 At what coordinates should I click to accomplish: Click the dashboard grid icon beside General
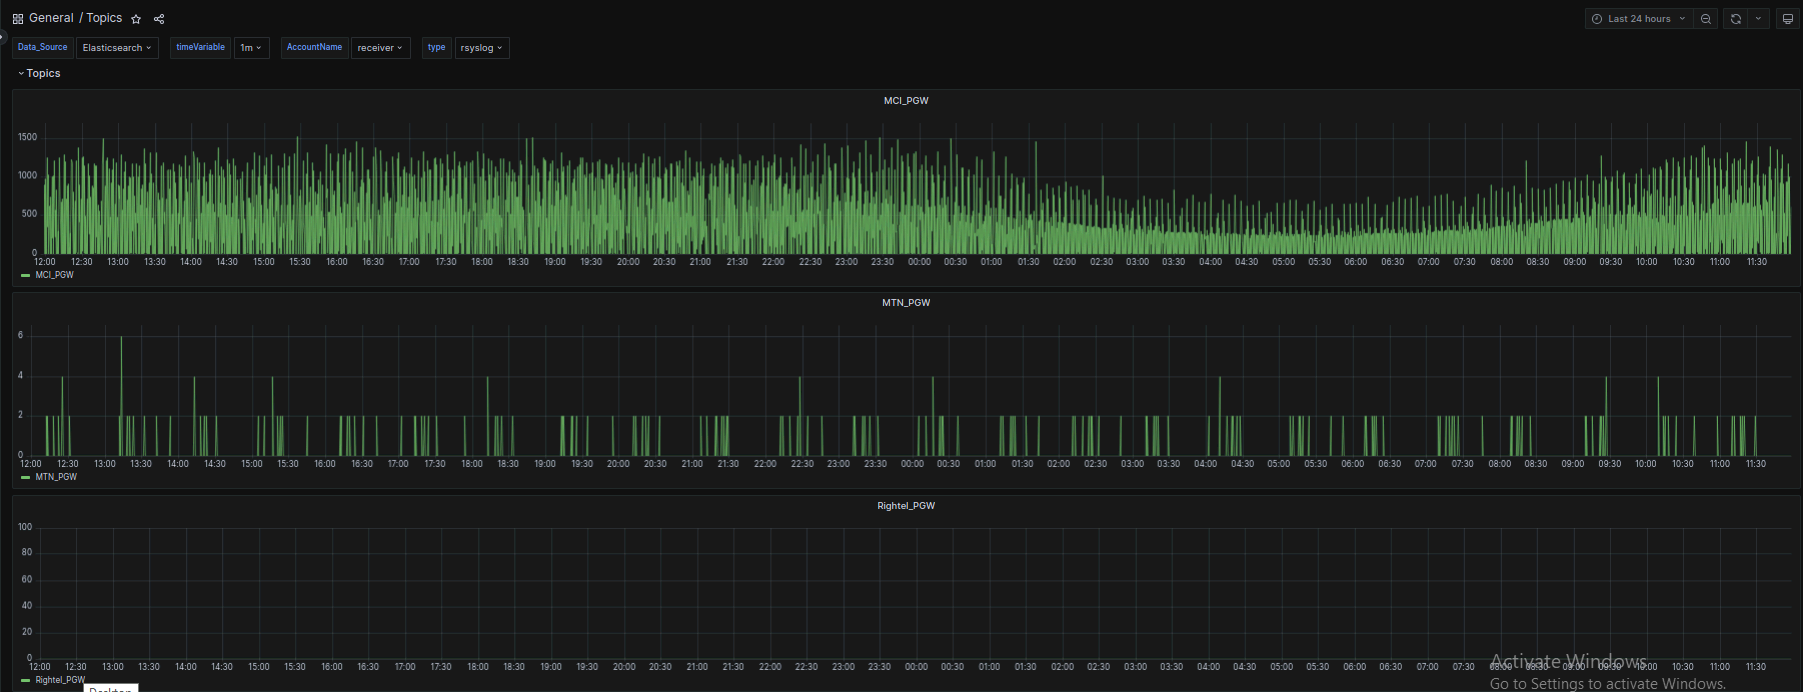point(18,19)
